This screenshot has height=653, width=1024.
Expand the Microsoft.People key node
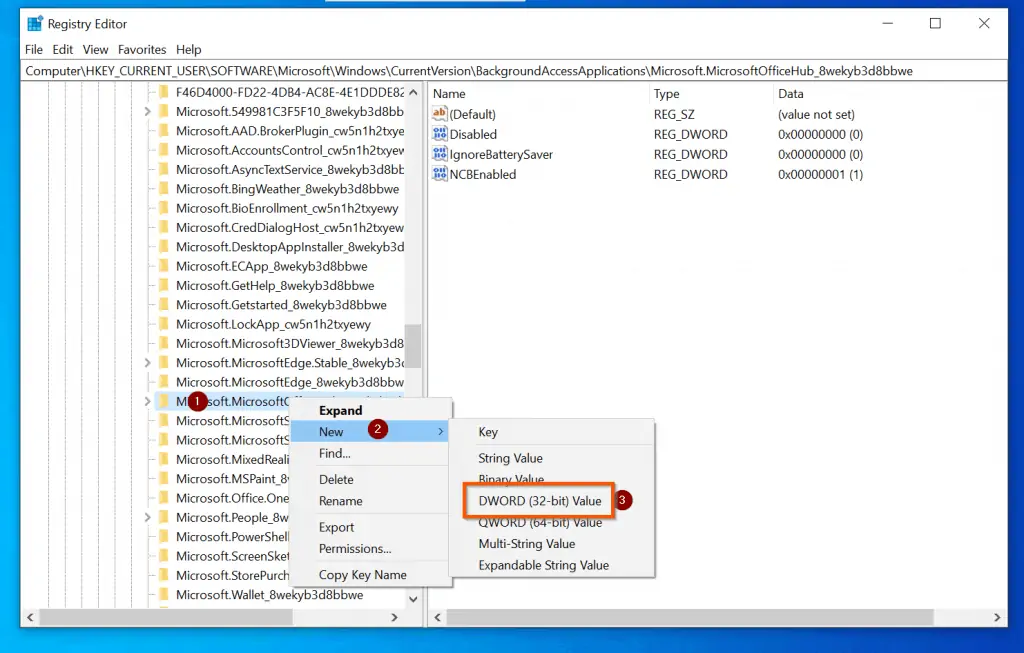tap(148, 518)
